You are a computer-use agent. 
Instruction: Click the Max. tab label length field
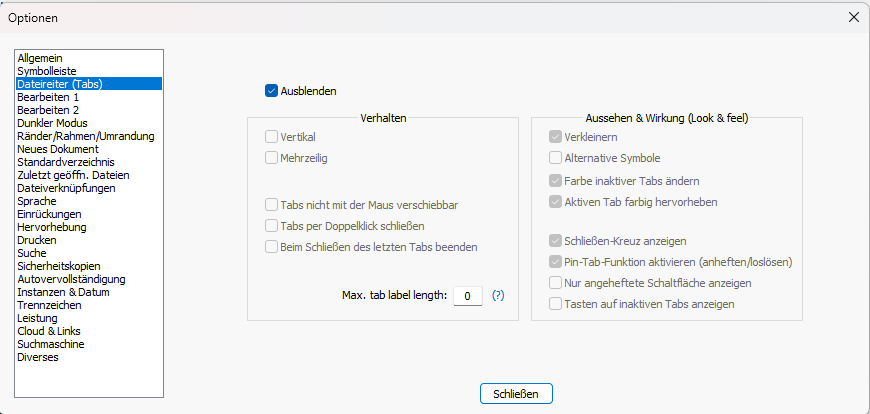point(468,296)
